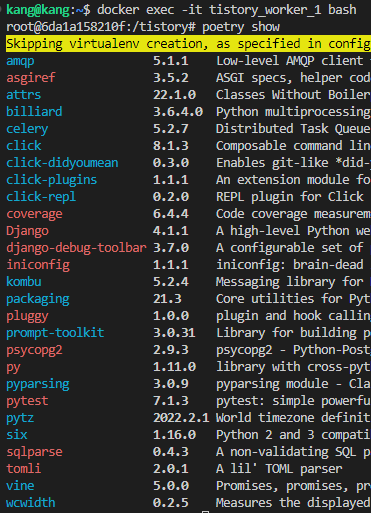
Task: Click the billiard package name
Action: (x=34, y=112)
